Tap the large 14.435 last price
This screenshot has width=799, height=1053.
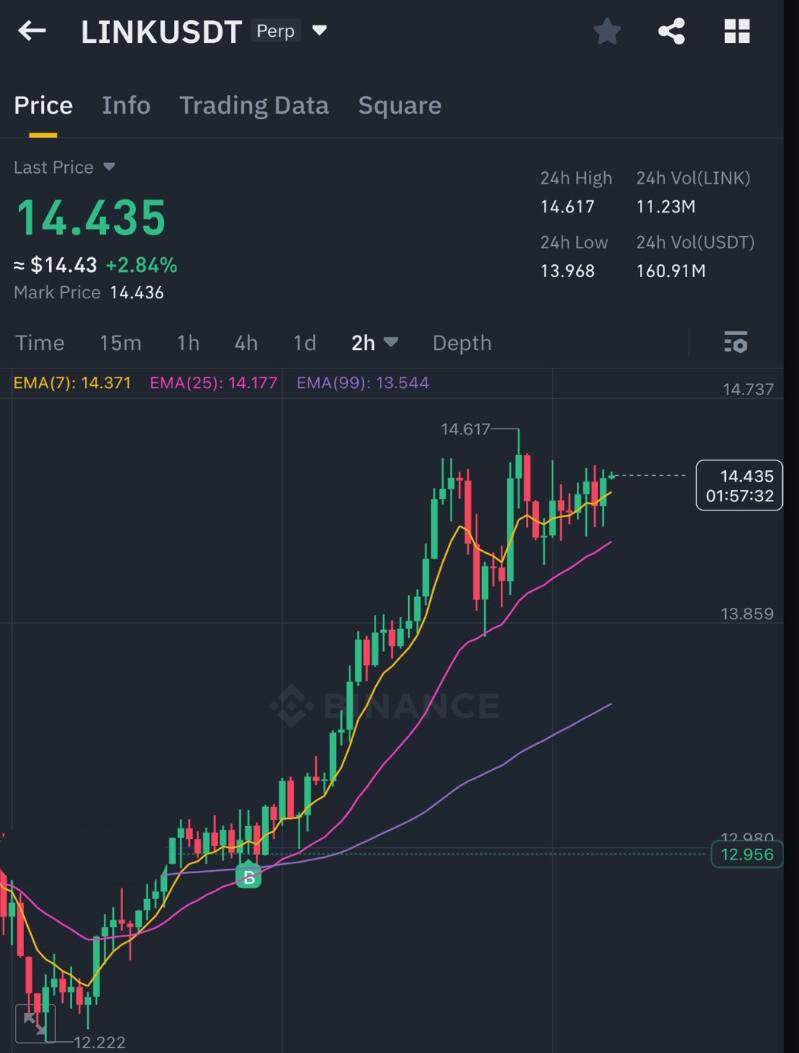pos(91,218)
